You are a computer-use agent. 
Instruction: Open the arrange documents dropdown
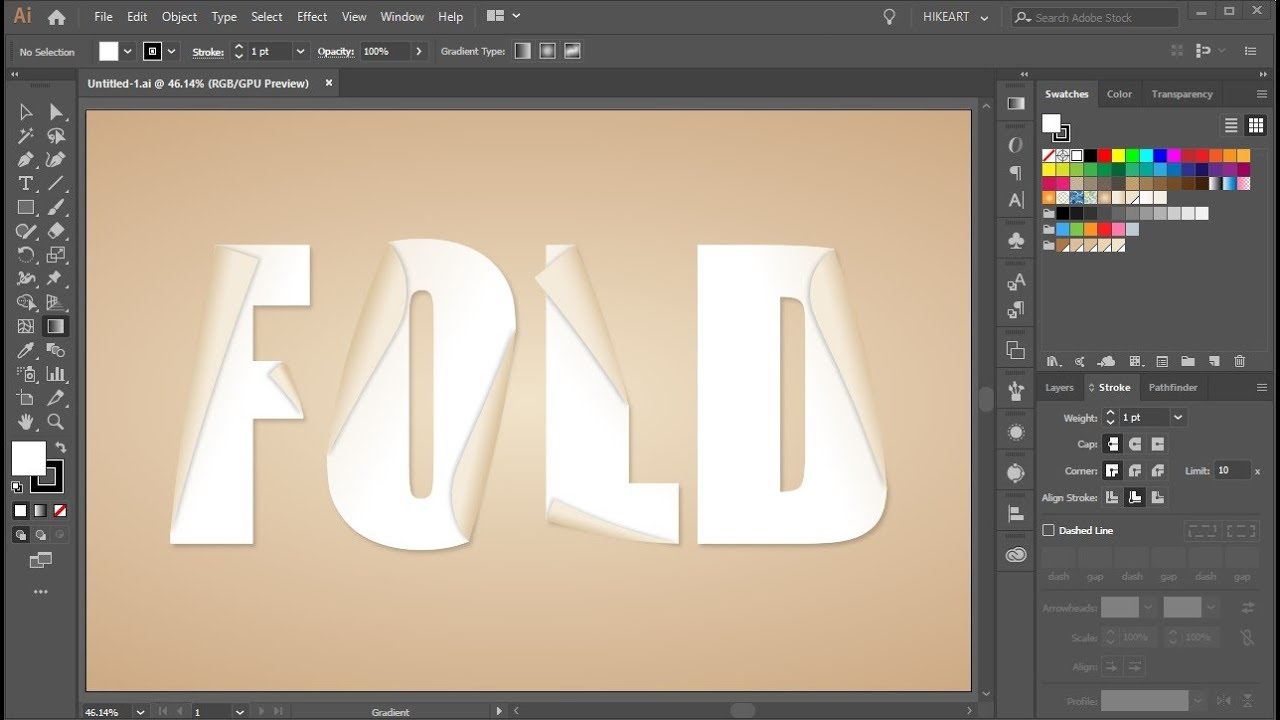click(503, 16)
